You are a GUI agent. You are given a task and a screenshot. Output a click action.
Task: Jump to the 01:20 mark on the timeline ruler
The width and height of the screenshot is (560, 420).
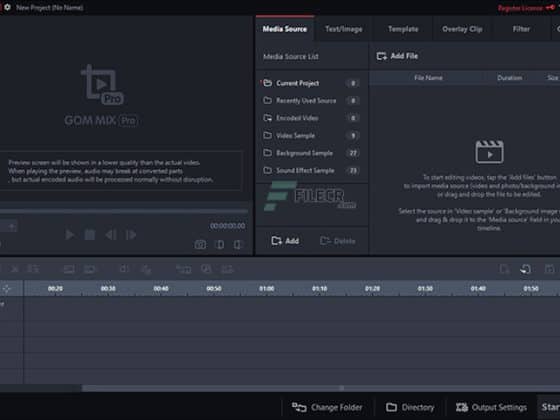click(x=372, y=289)
